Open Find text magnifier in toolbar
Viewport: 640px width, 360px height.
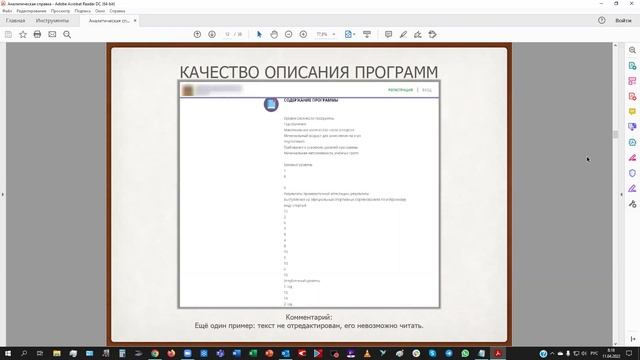click(67, 35)
